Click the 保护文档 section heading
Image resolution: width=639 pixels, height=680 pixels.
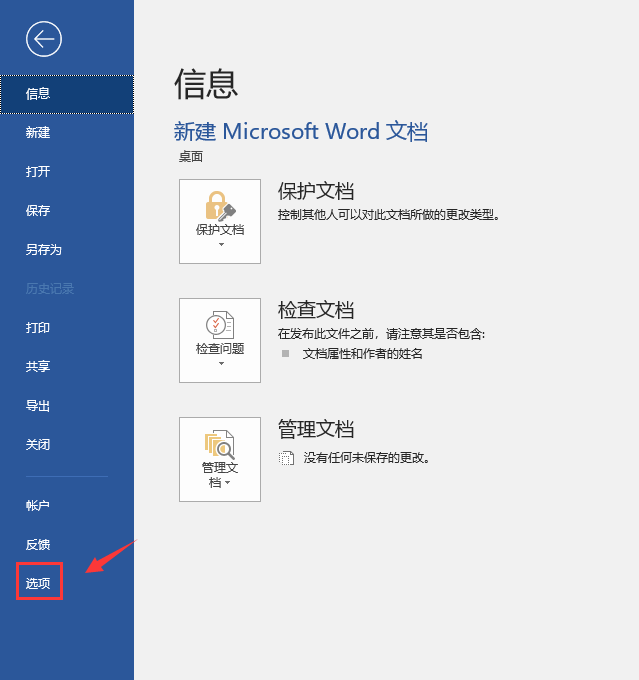[316, 191]
